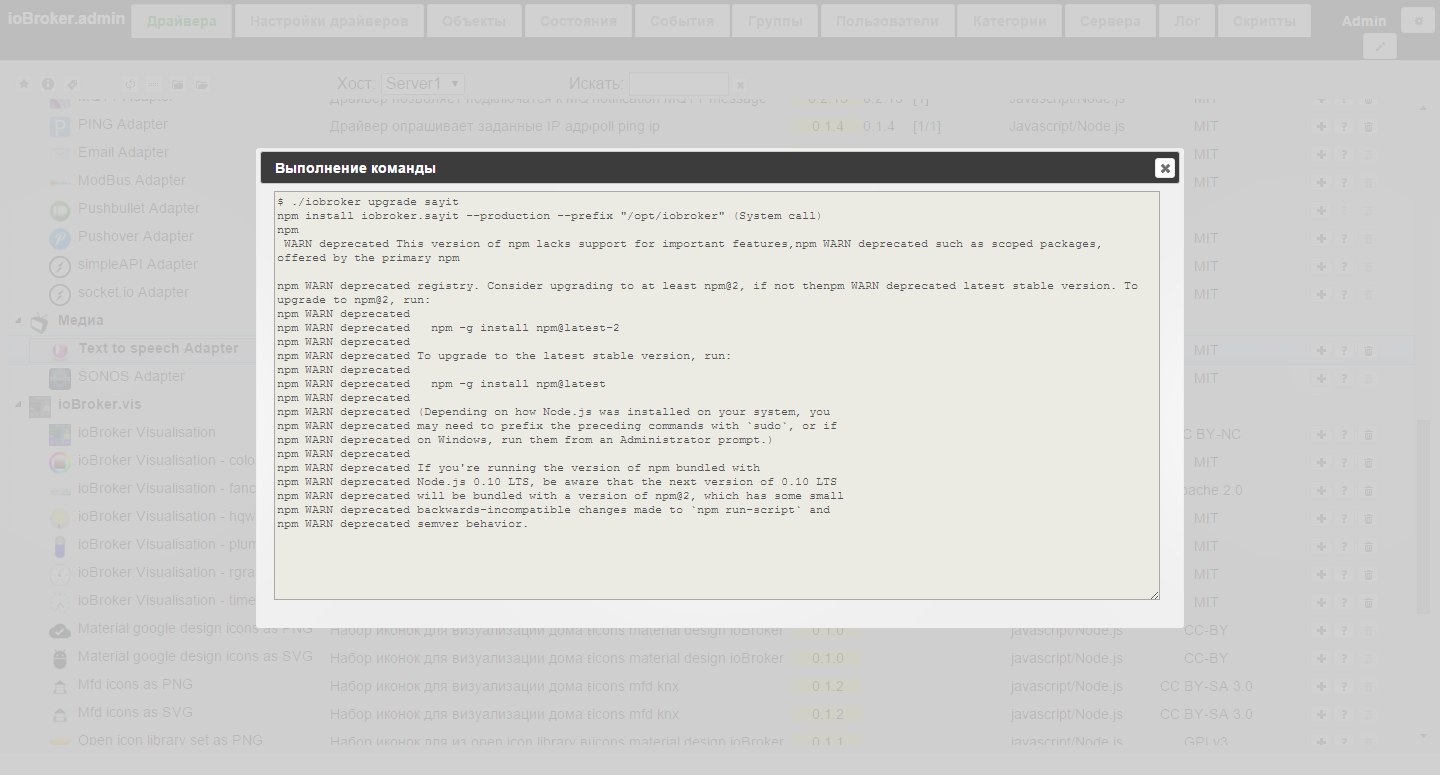Click the edit pencil button under Admin
This screenshot has height=775, width=1440.
pyautogui.click(x=1380, y=46)
